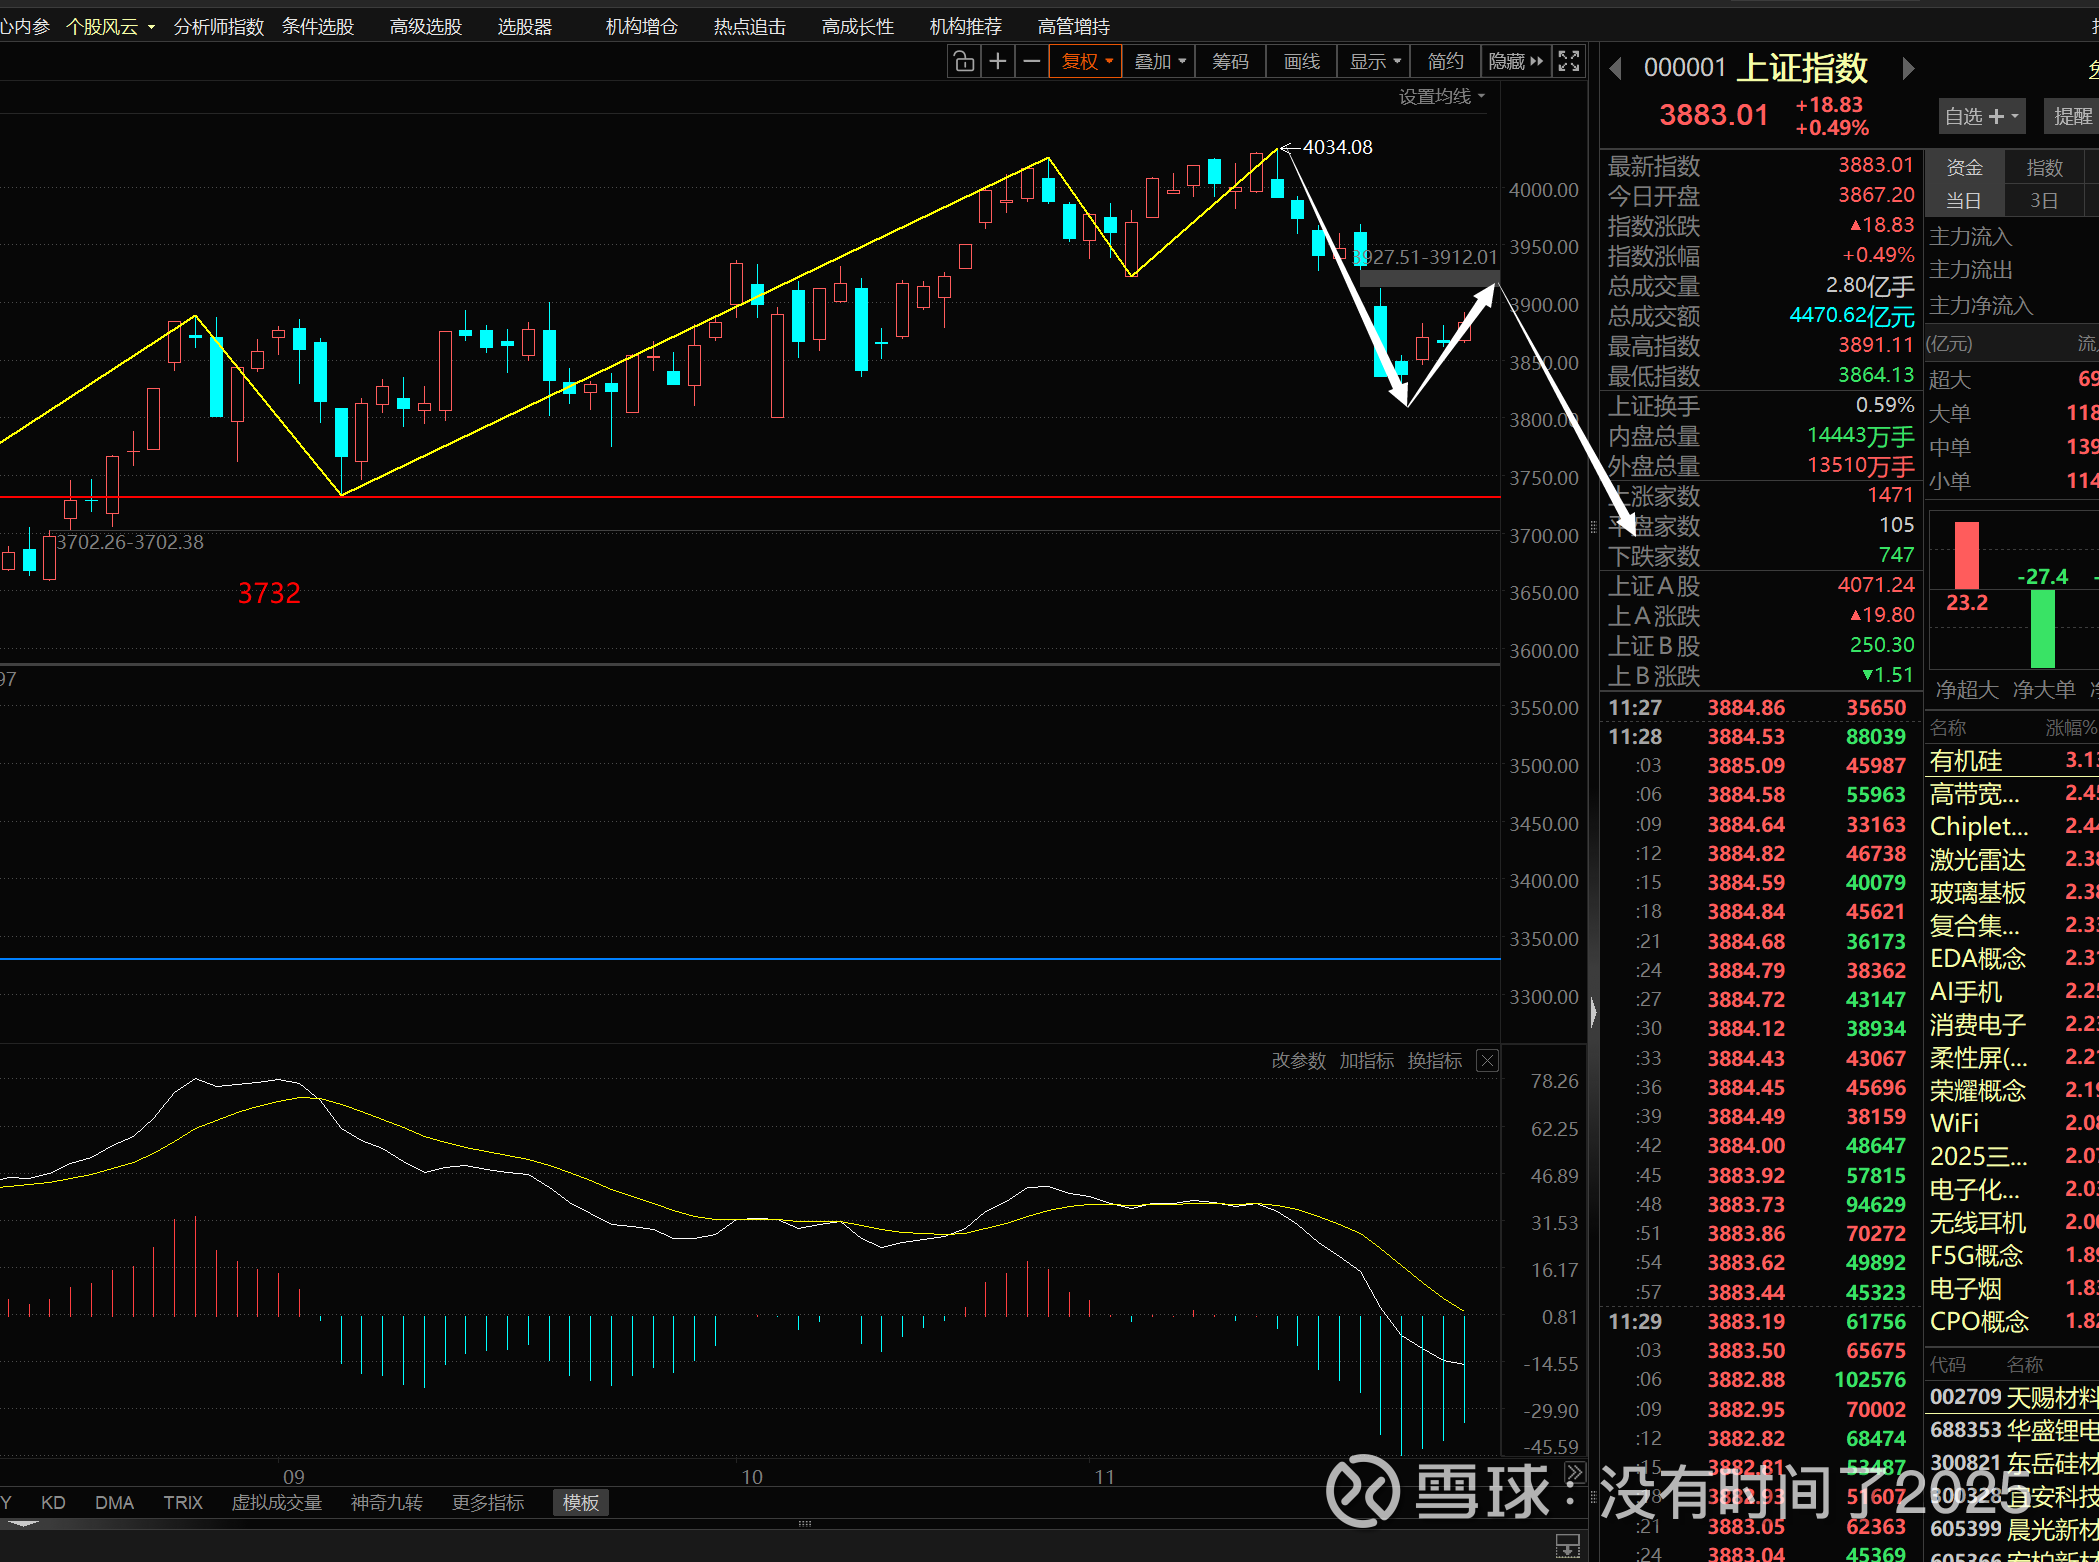This screenshot has width=2099, height=1562.
Task: Click the unlock chart padlock icon
Action: tap(964, 62)
